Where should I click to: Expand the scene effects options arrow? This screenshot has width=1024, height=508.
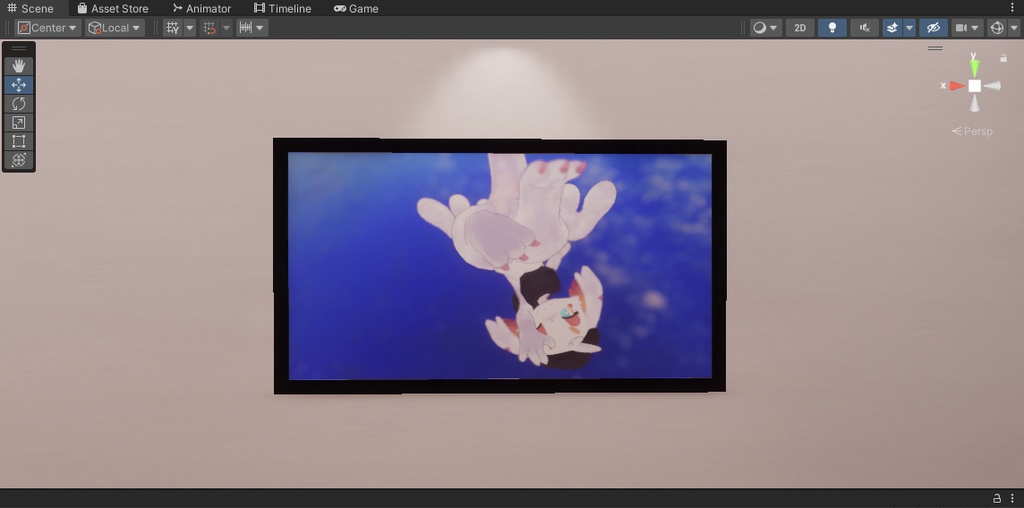click(x=909, y=27)
